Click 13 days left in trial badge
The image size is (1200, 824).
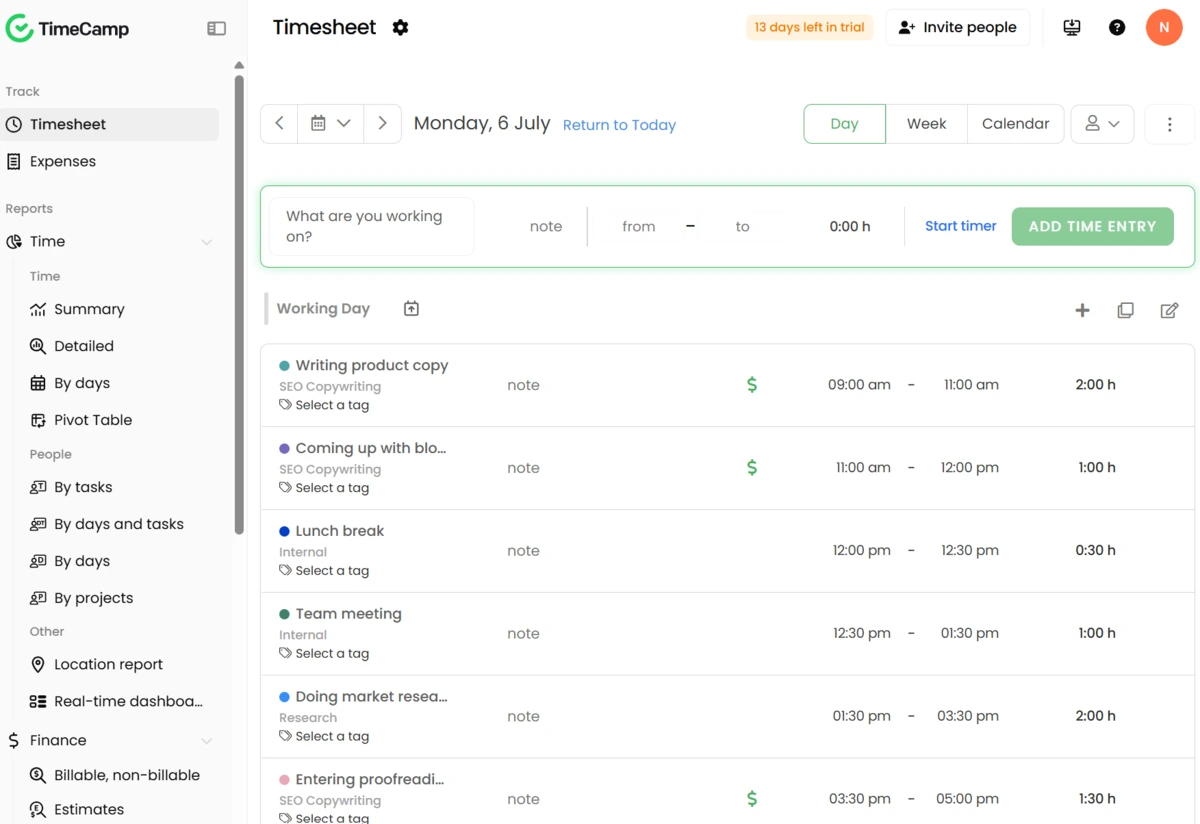point(809,28)
